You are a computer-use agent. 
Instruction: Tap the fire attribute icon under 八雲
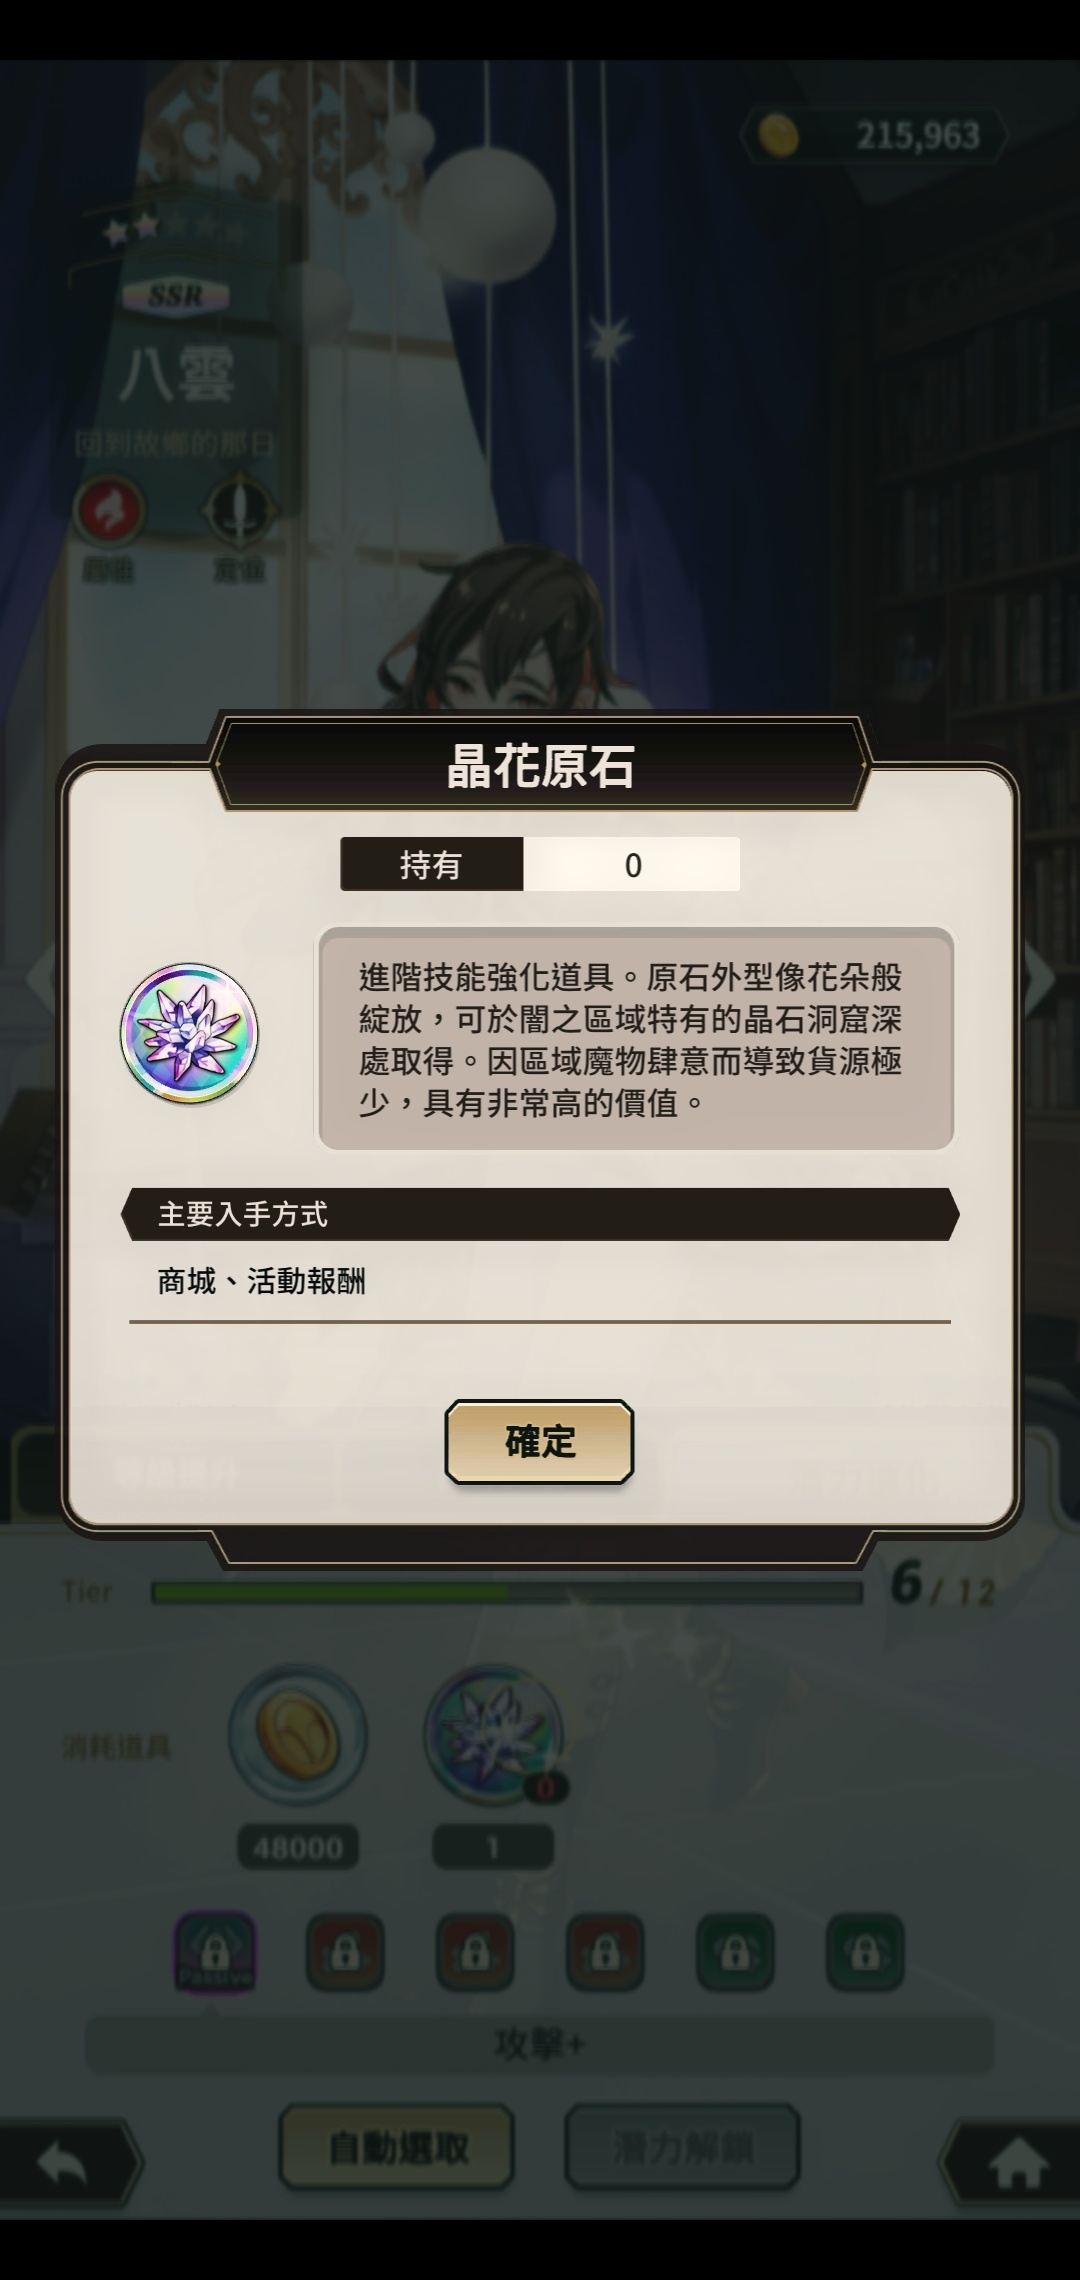pos(109,512)
